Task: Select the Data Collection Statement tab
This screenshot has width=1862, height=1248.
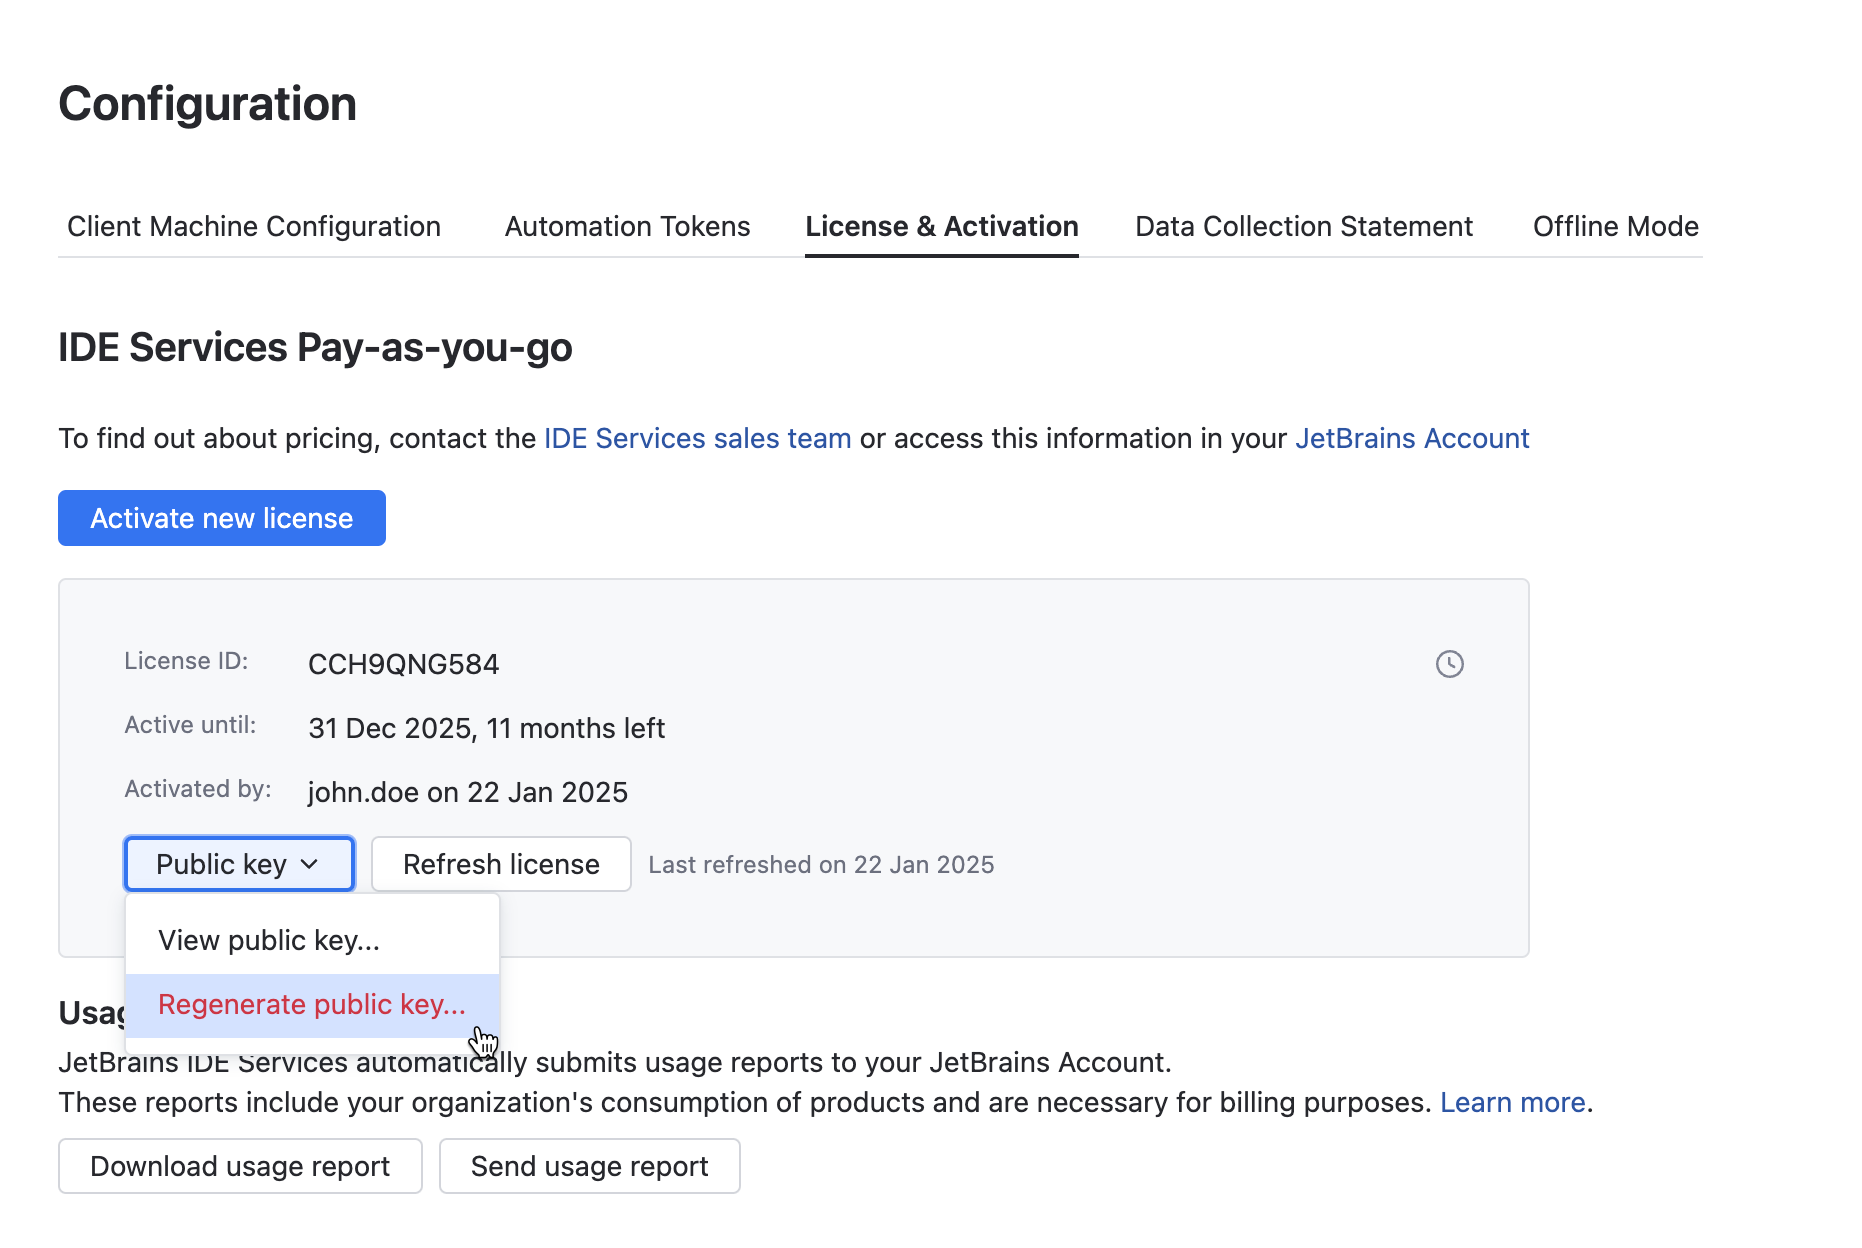Action: (x=1303, y=226)
